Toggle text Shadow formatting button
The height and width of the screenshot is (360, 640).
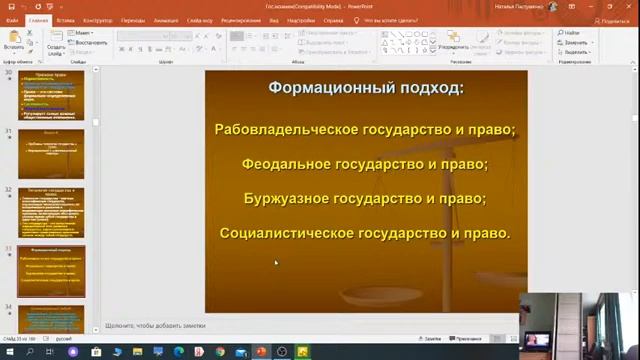click(149, 49)
